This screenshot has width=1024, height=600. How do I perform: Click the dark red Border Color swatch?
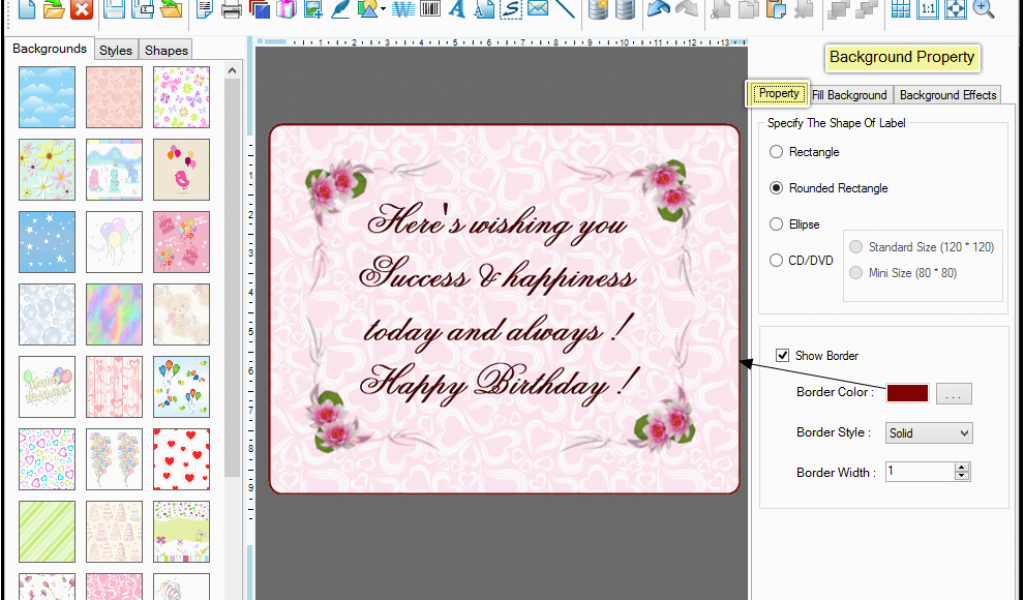pyautogui.click(x=907, y=393)
